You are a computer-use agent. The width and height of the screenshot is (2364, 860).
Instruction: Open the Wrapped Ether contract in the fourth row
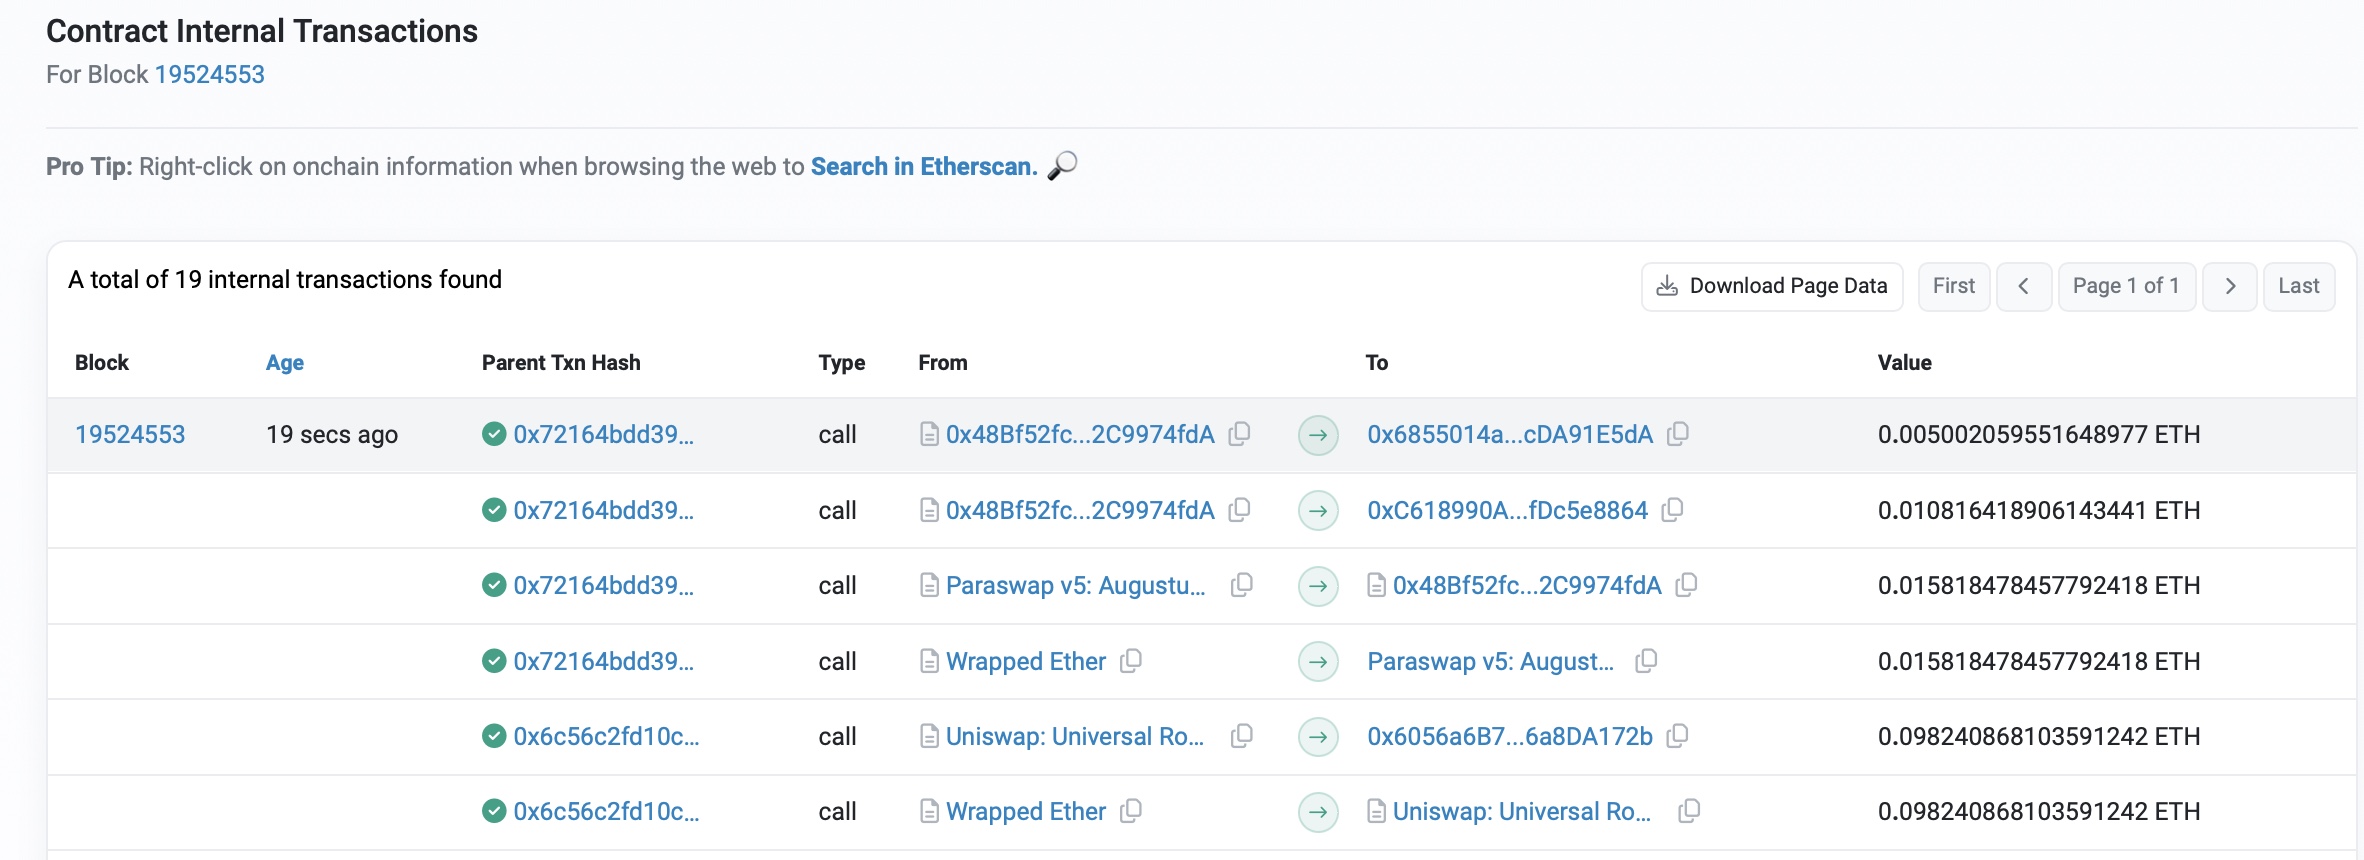tap(1026, 661)
